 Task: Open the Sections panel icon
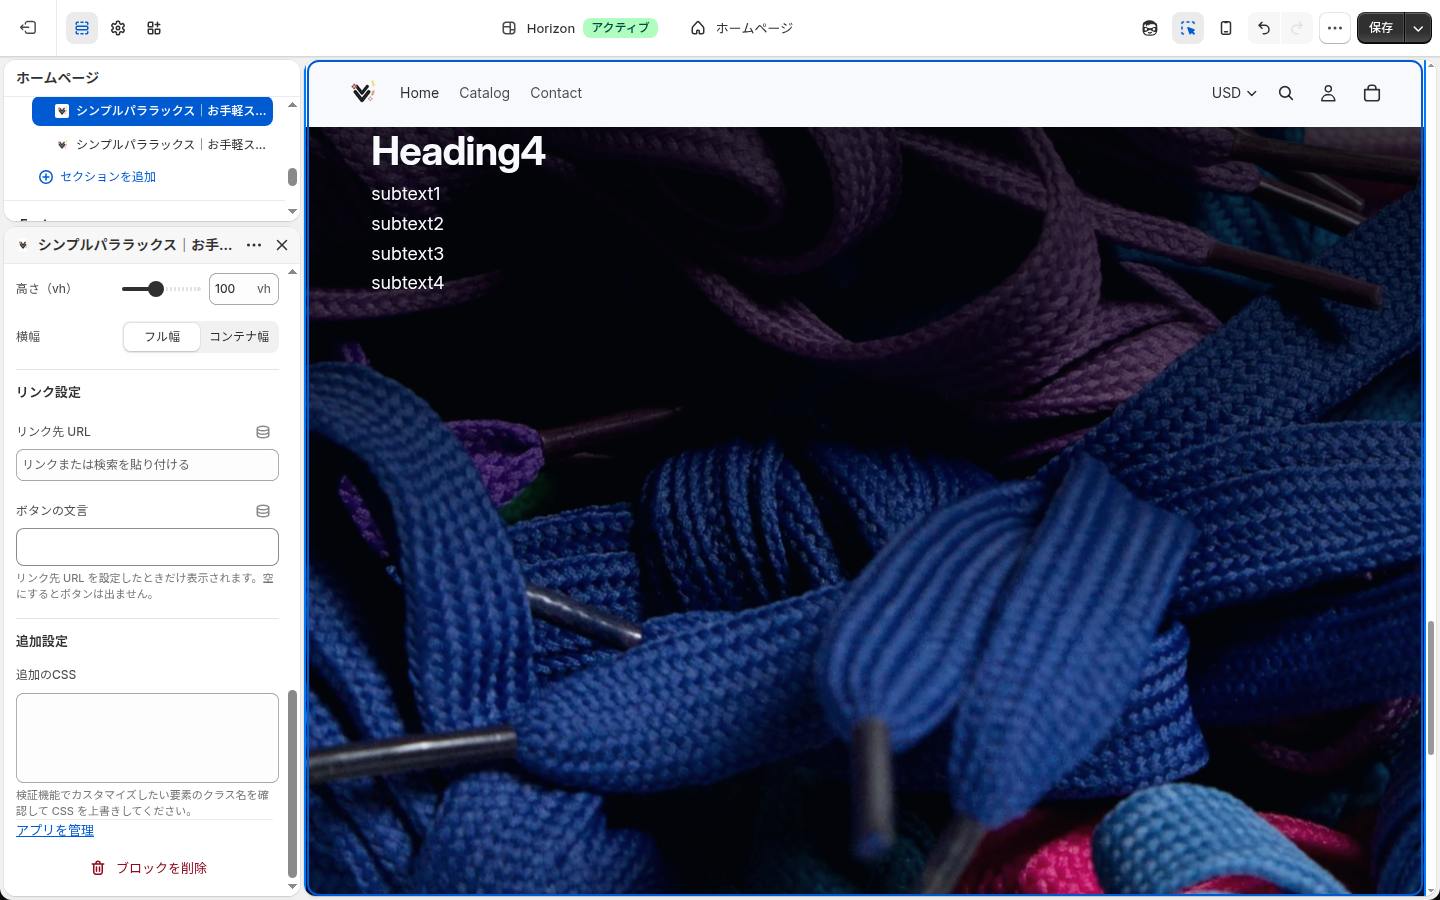(82, 28)
